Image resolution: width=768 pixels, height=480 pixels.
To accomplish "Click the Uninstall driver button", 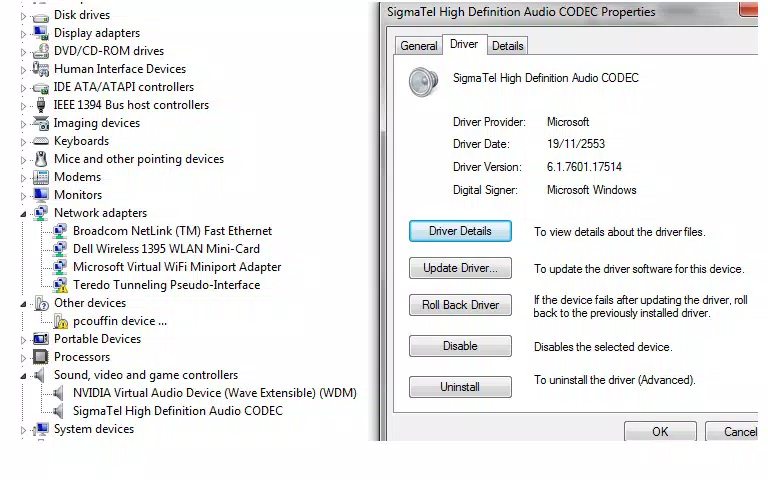I will tap(460, 387).
